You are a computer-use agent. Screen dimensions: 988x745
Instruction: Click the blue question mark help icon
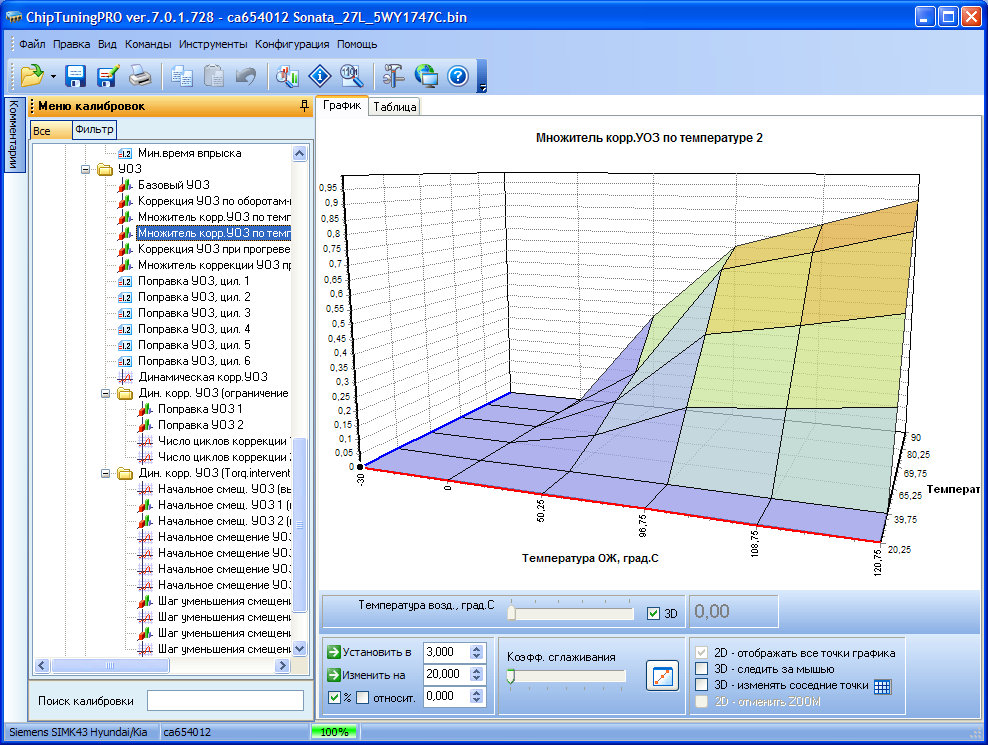point(458,76)
